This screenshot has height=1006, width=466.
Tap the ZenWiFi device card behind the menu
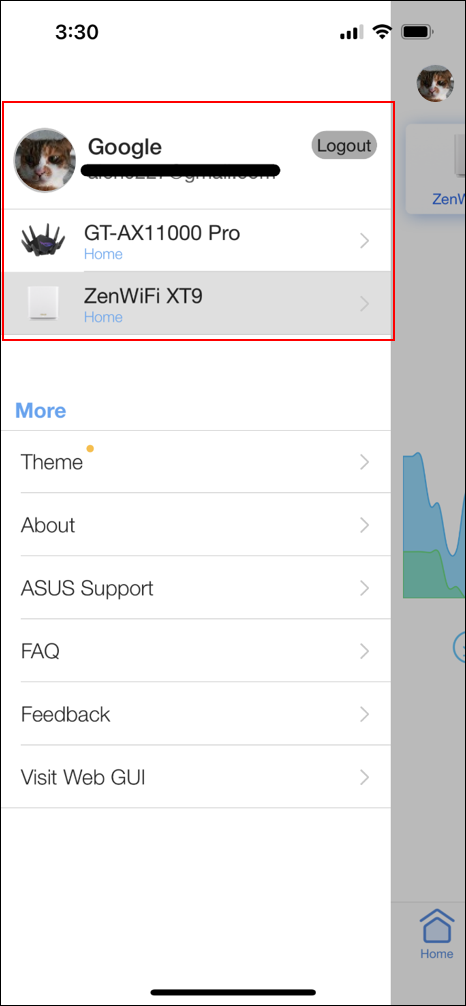click(x=436, y=169)
